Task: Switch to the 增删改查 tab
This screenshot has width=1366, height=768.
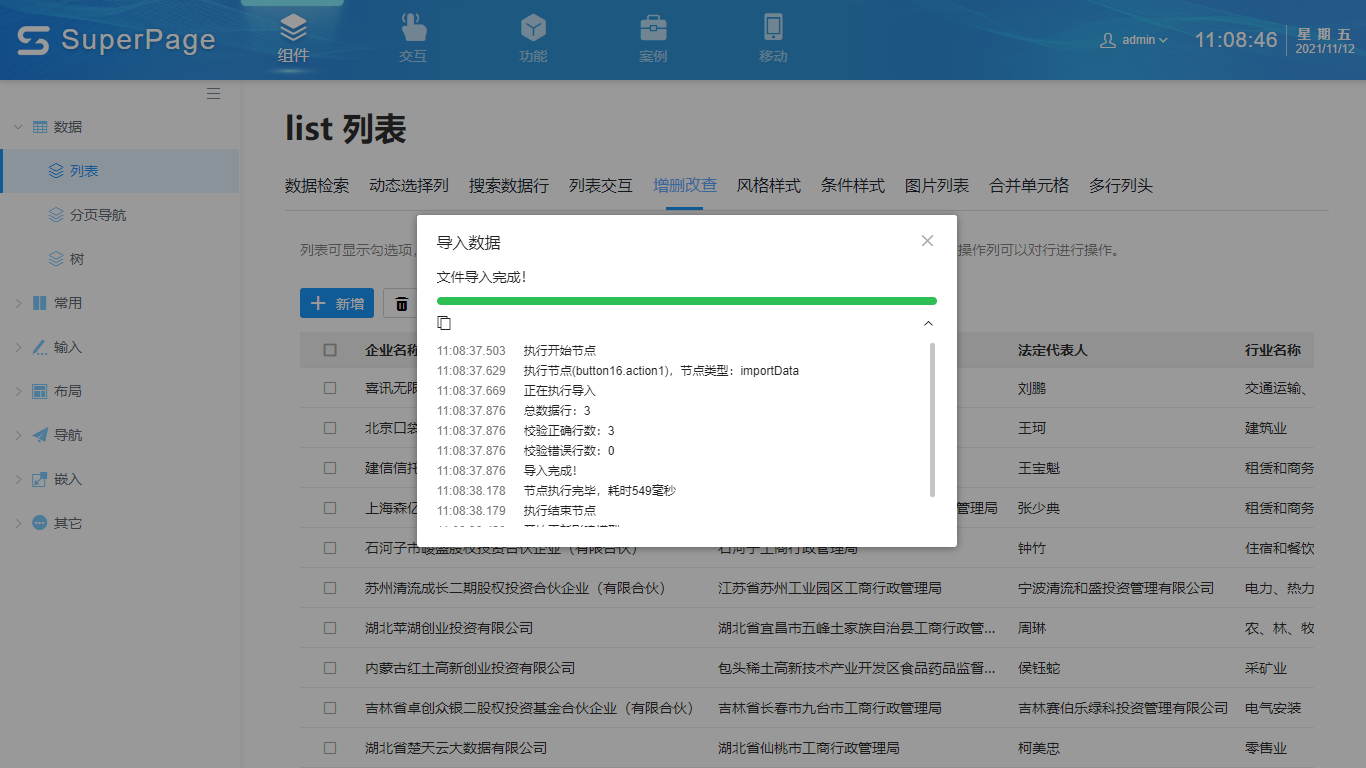Action: click(x=685, y=186)
